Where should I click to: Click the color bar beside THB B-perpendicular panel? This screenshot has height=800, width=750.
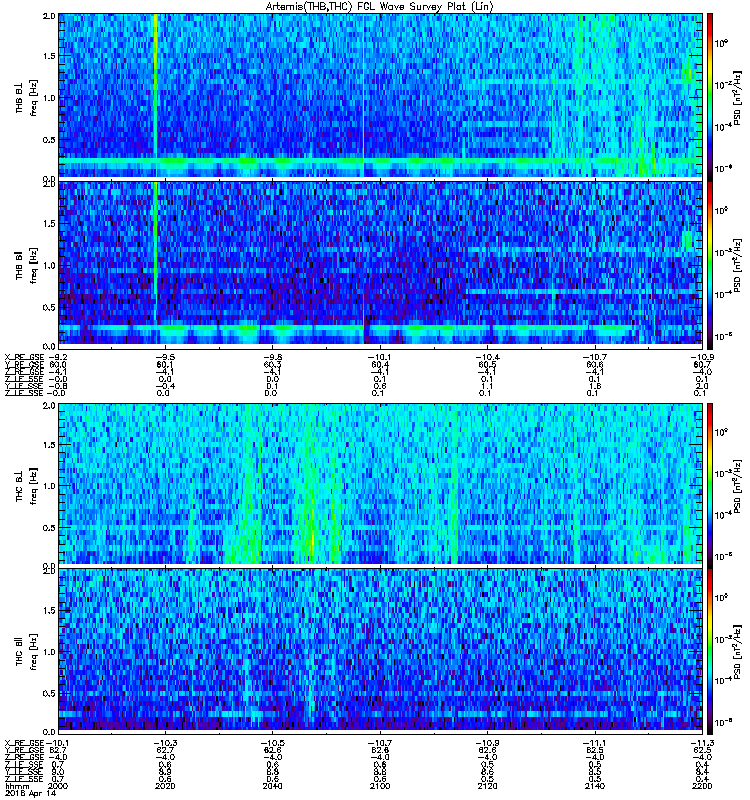coord(710,95)
